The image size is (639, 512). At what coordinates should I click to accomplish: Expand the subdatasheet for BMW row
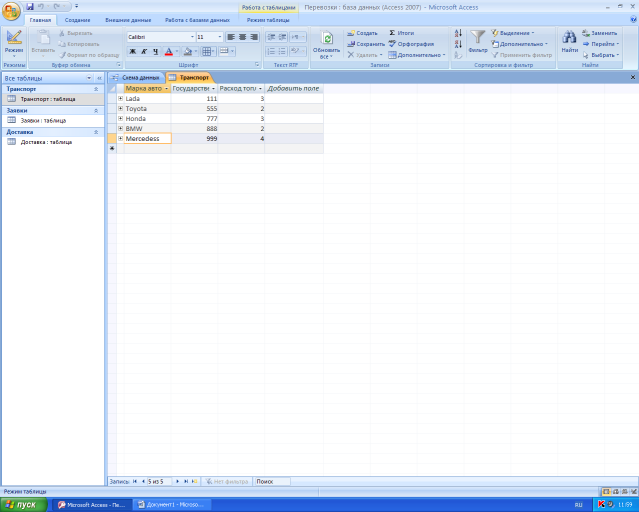click(120, 128)
